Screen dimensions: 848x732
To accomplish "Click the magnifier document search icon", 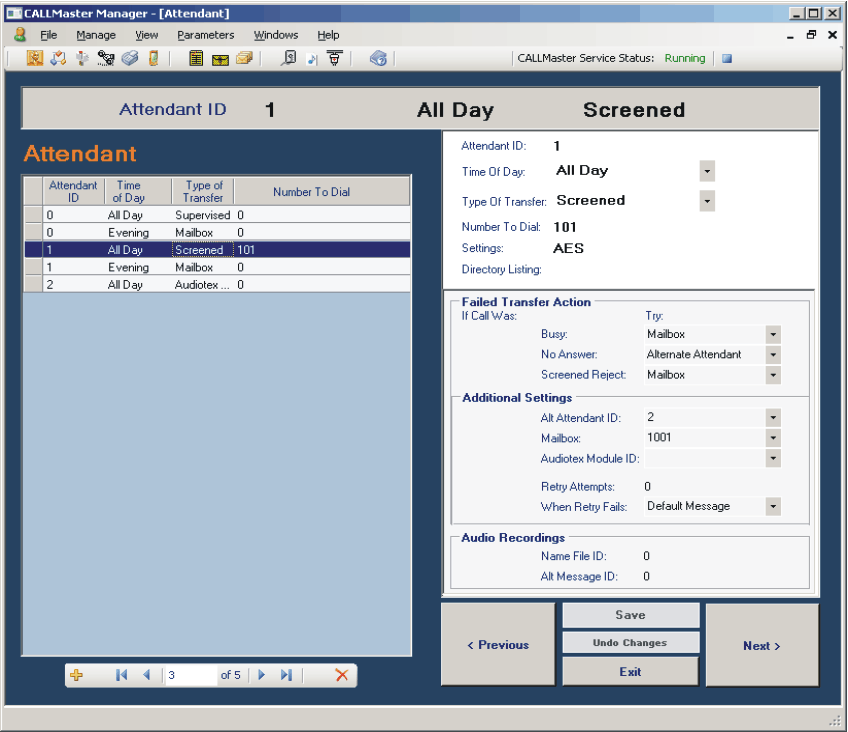I will (288, 58).
